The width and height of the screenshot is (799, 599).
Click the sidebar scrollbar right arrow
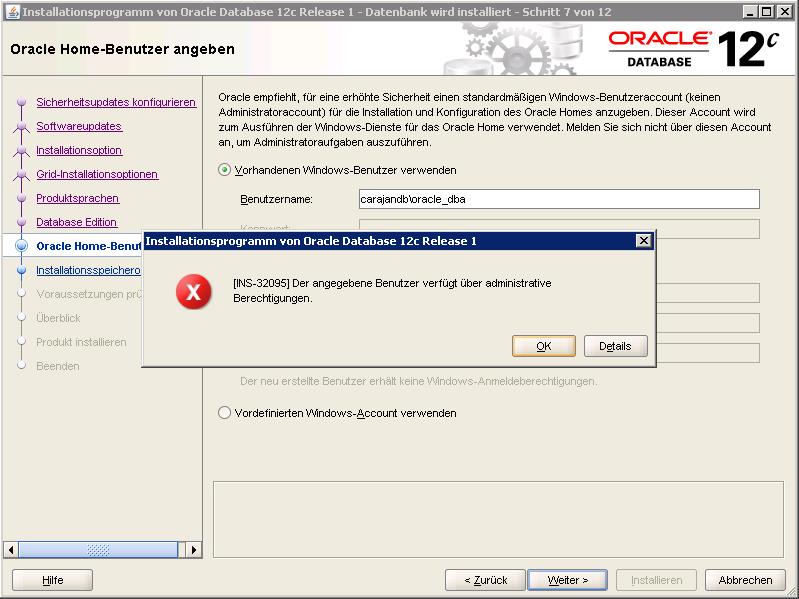click(194, 550)
